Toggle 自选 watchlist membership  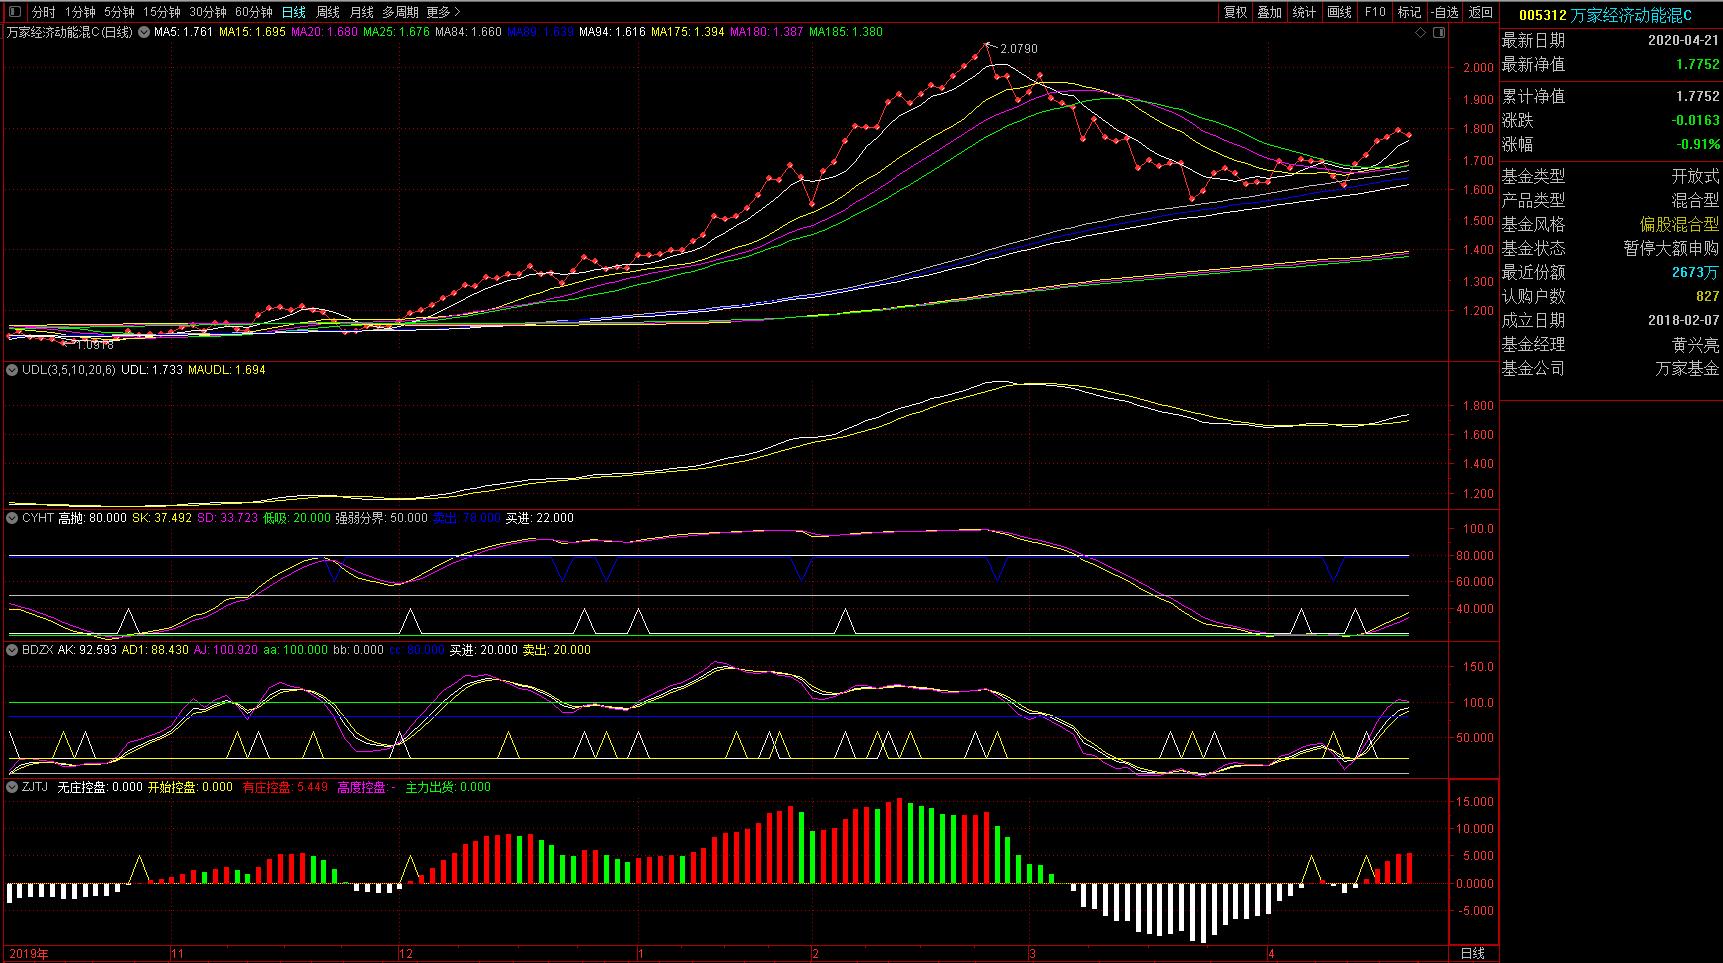pos(1445,12)
